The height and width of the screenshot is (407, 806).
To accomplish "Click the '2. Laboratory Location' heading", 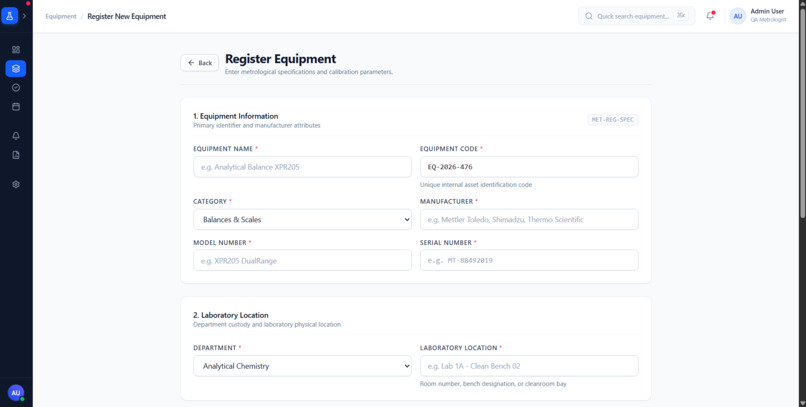I will click(231, 315).
